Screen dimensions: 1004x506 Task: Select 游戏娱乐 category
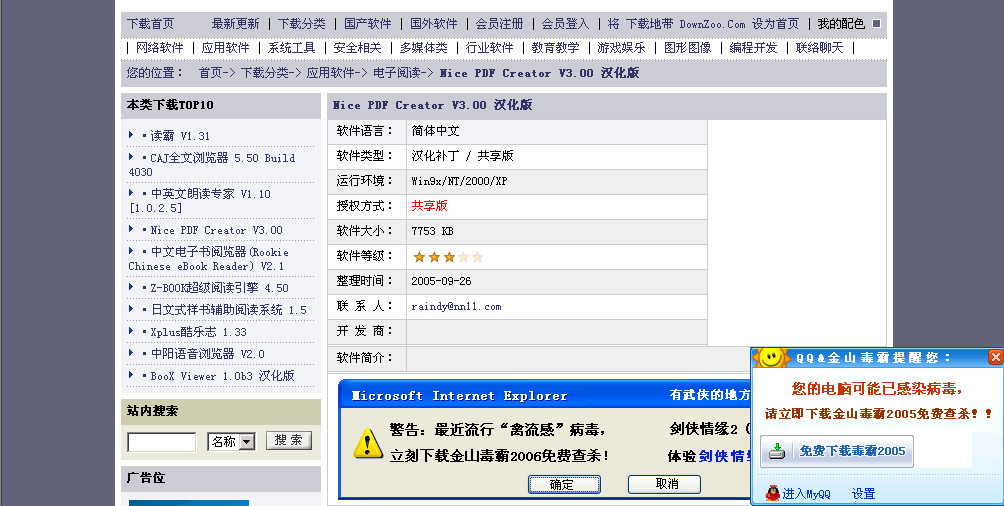621,47
